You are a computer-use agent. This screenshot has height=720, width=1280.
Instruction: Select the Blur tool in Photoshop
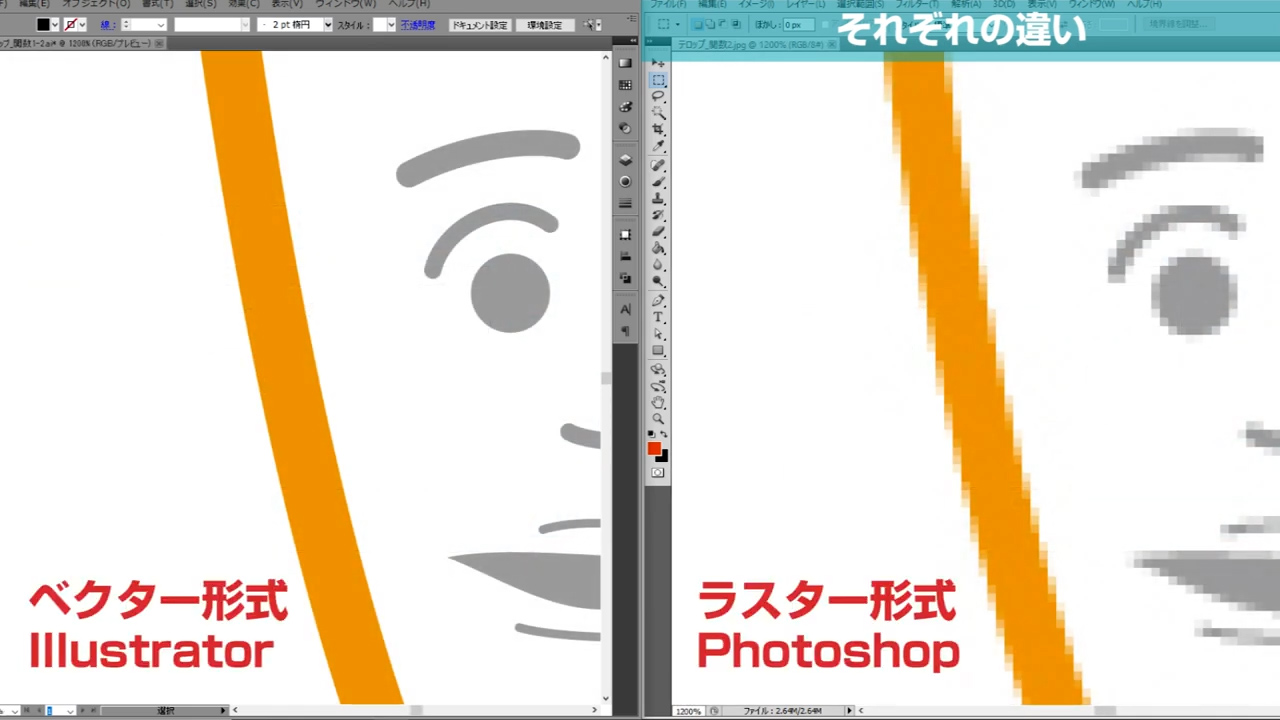point(658,265)
